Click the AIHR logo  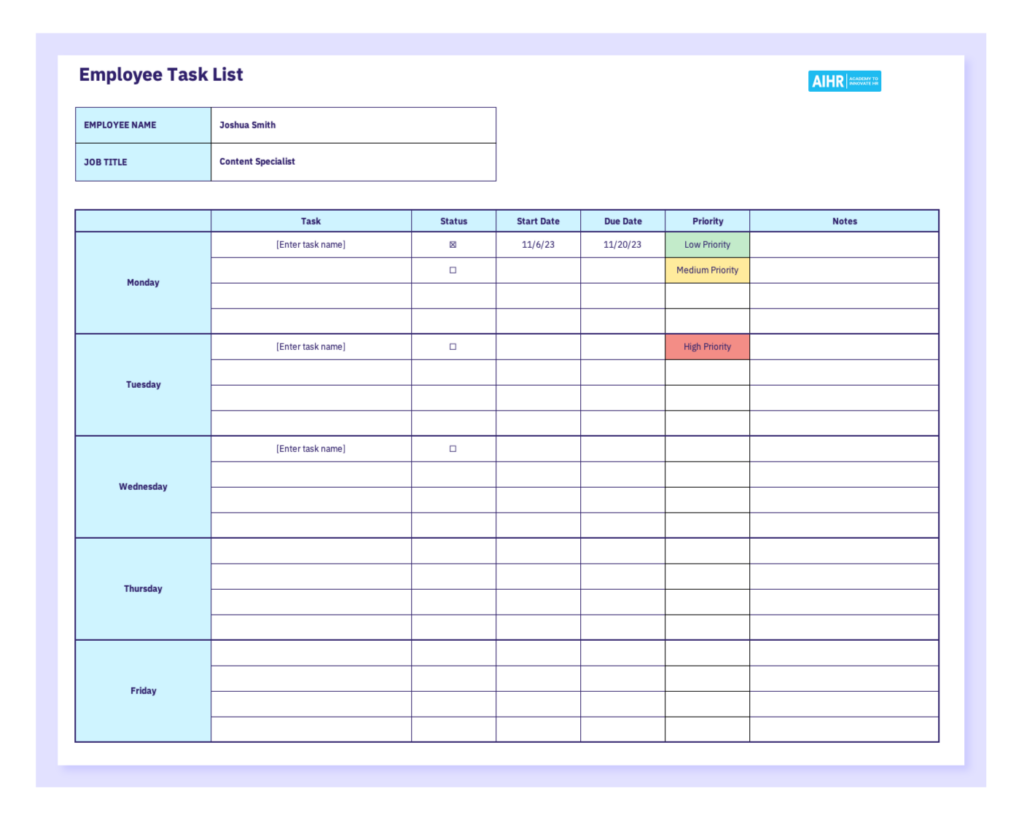click(x=845, y=81)
